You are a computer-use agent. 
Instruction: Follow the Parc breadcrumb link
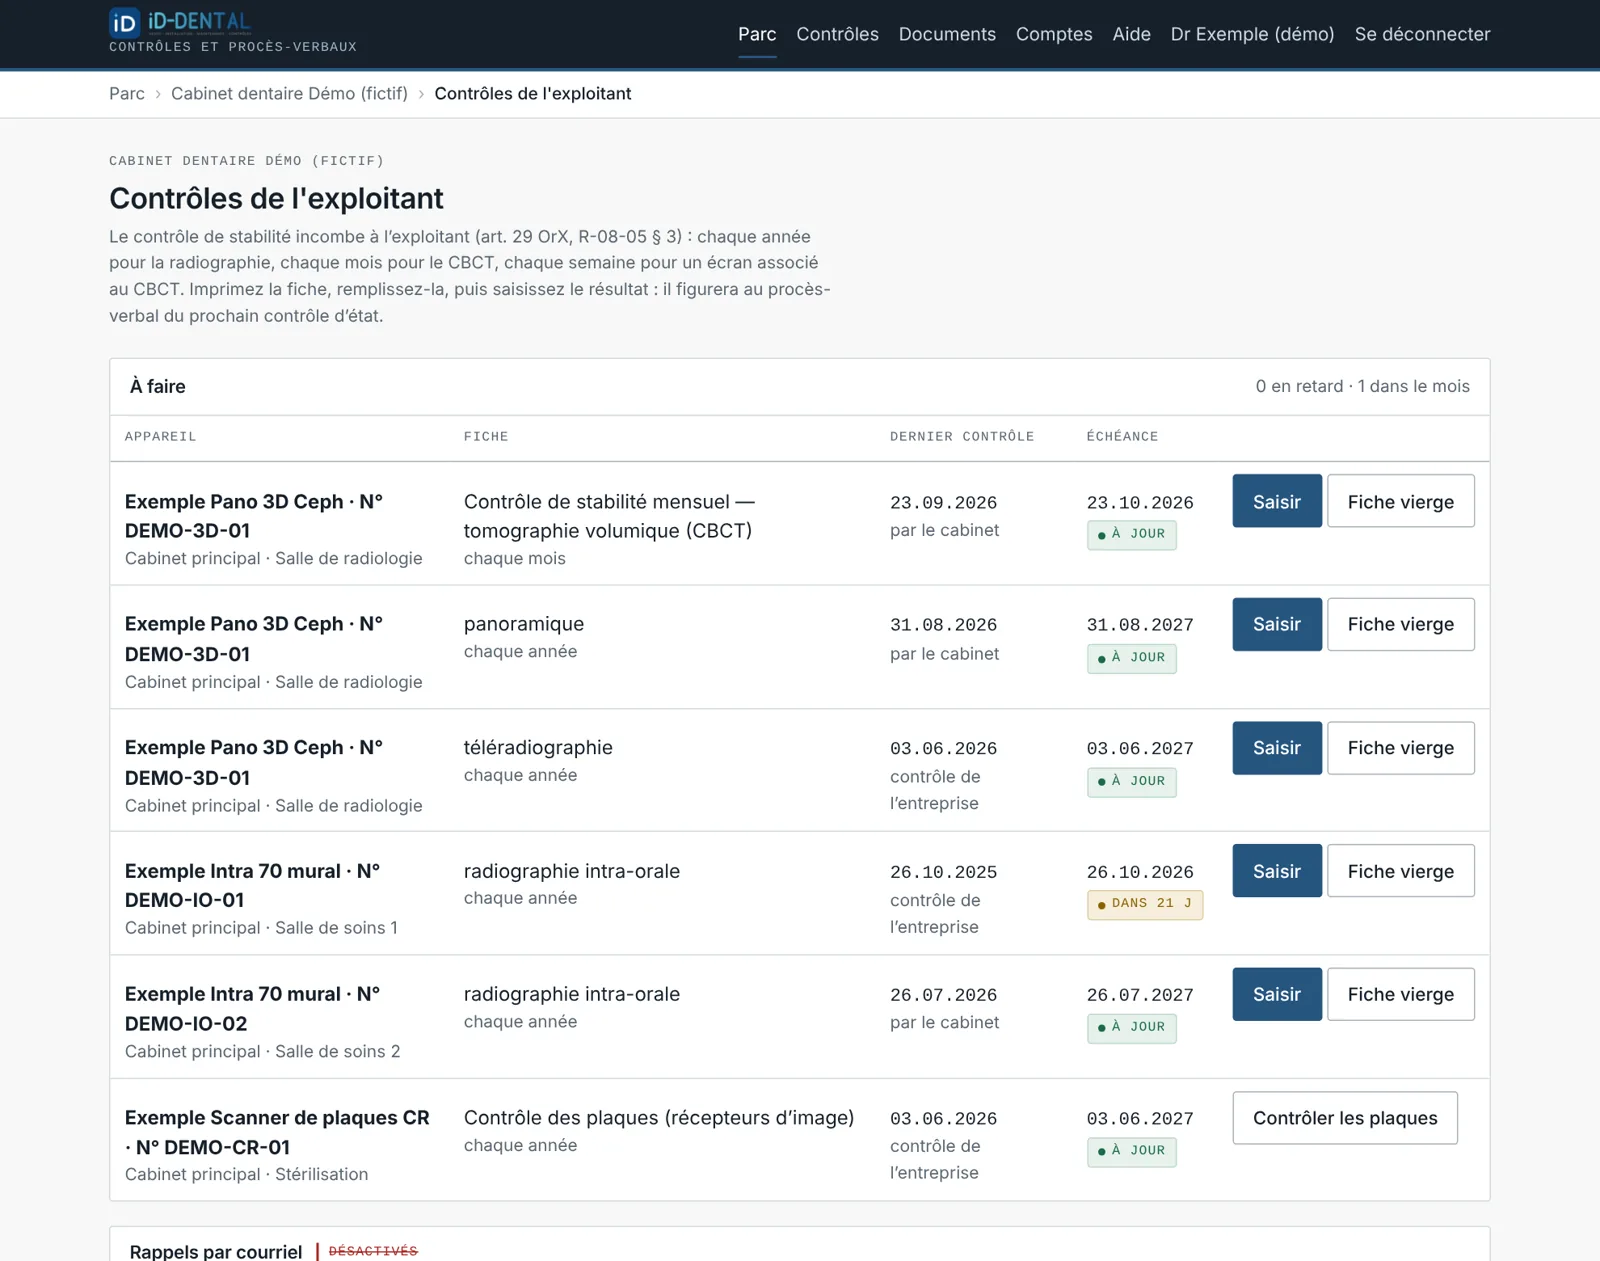[127, 93]
